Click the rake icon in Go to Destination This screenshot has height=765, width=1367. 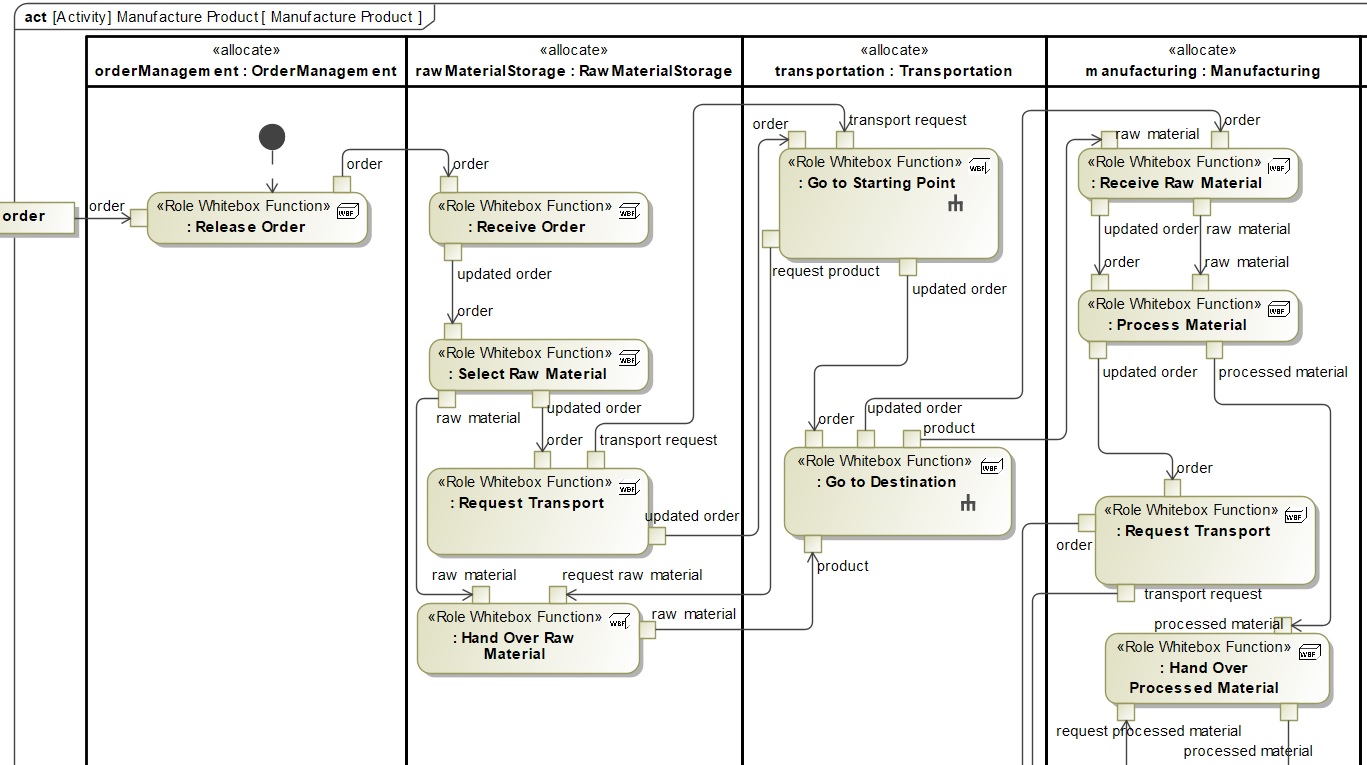[967, 504]
